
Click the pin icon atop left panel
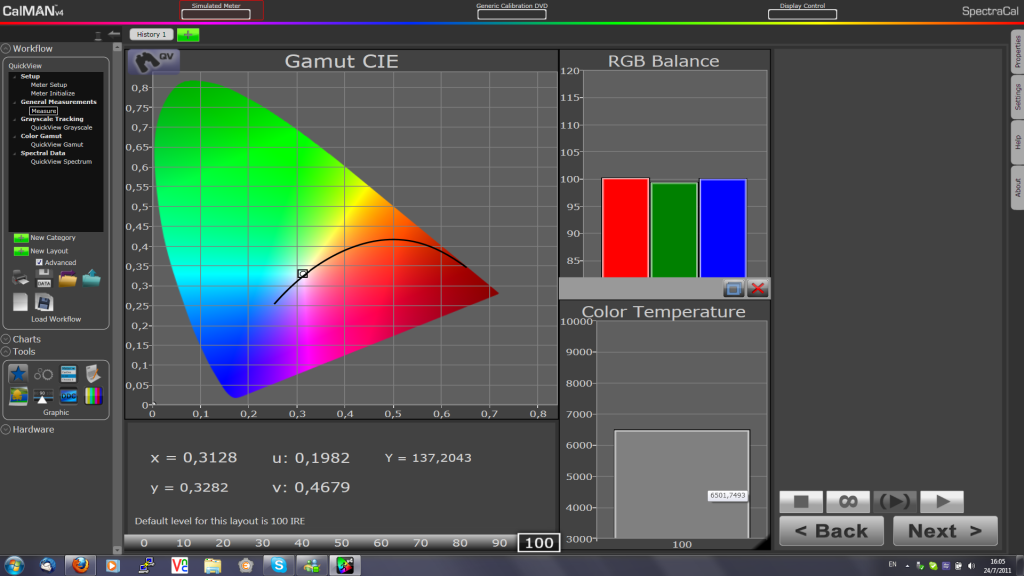point(98,35)
